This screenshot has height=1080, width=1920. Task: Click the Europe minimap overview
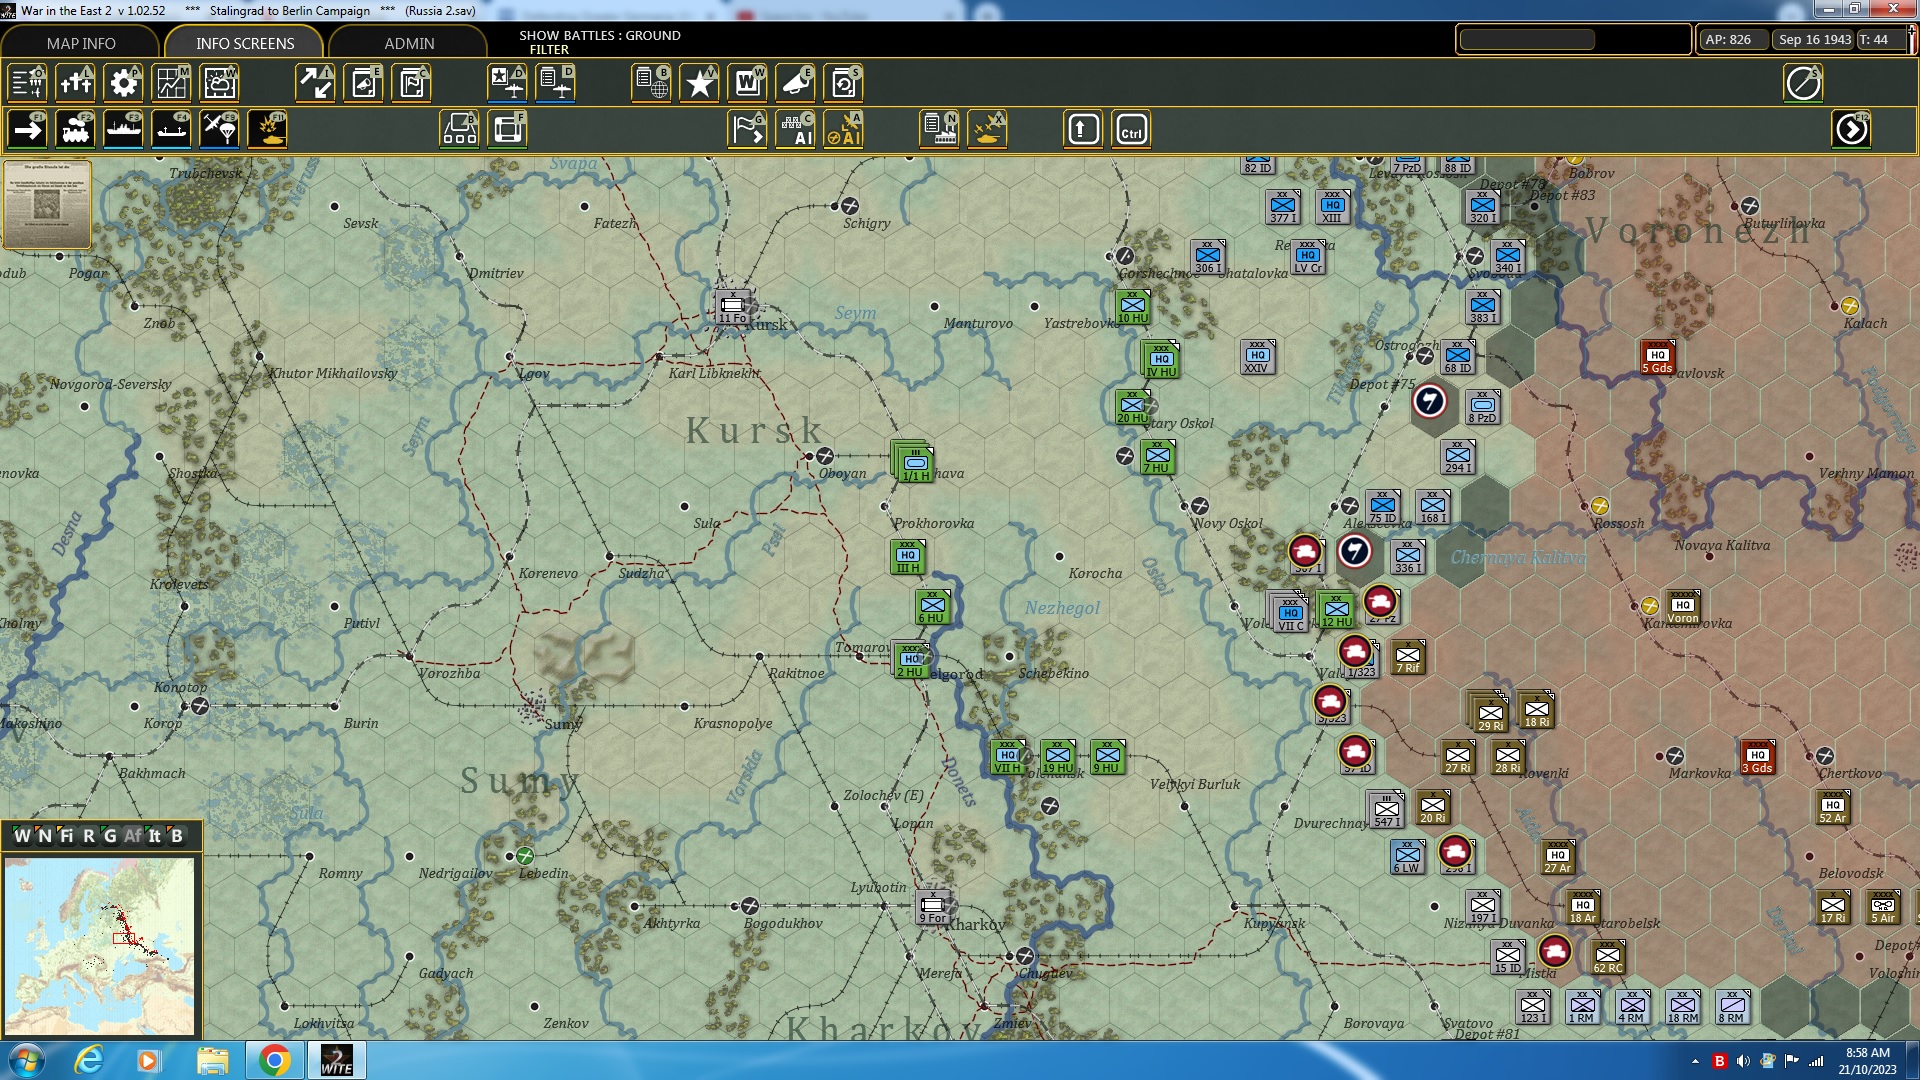tap(99, 945)
